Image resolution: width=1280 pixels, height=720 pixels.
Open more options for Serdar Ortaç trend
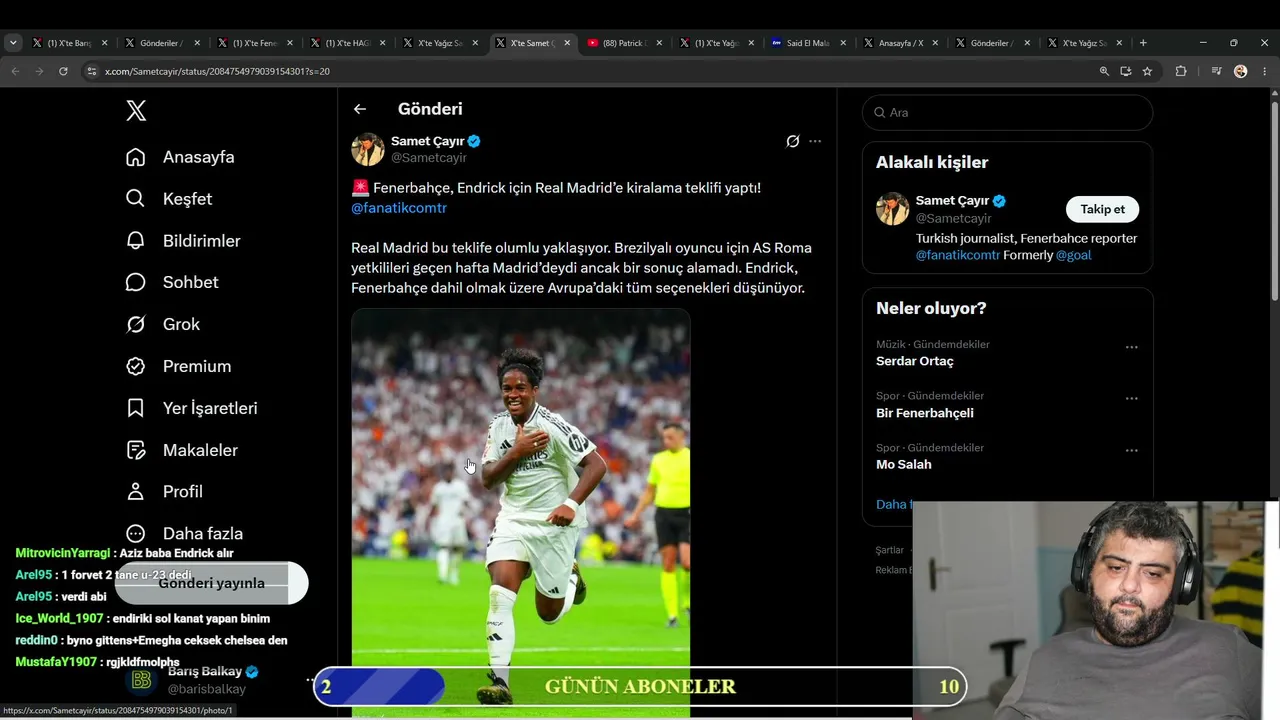(x=1132, y=347)
